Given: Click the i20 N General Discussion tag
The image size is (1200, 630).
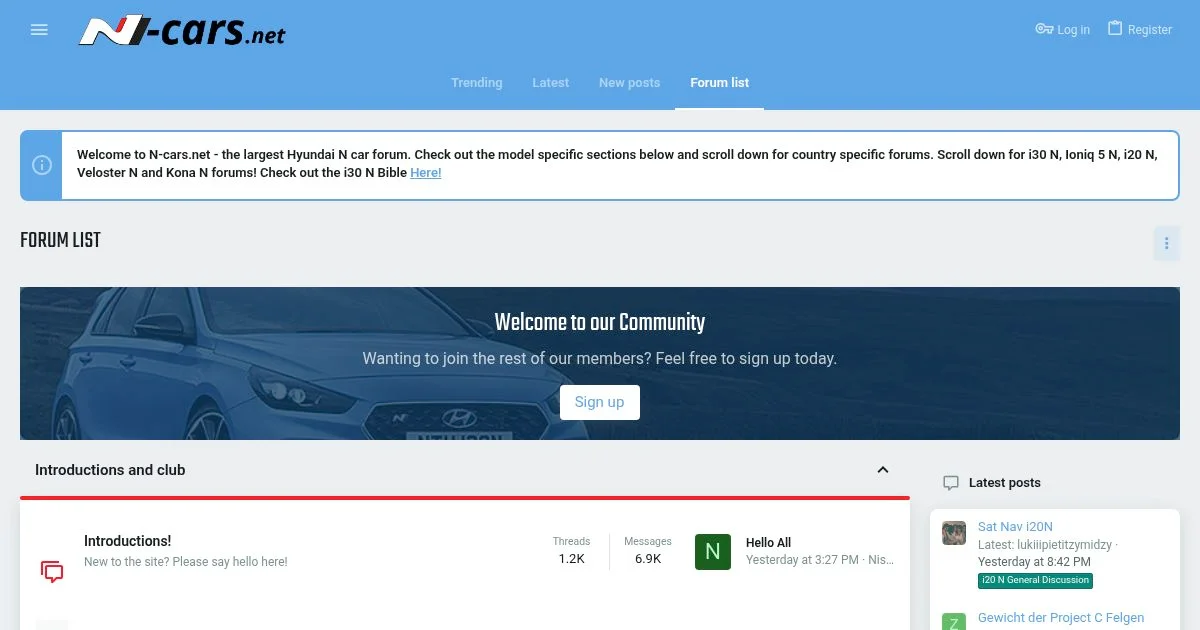Looking at the screenshot, I should [x=1035, y=581].
